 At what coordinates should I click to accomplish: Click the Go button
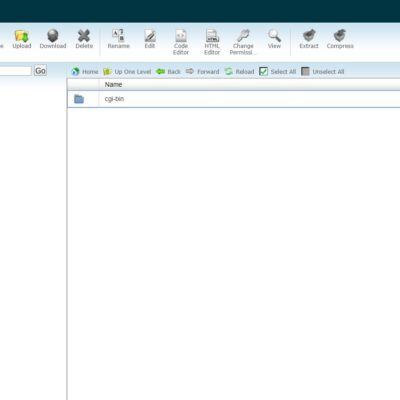pyautogui.click(x=40, y=71)
